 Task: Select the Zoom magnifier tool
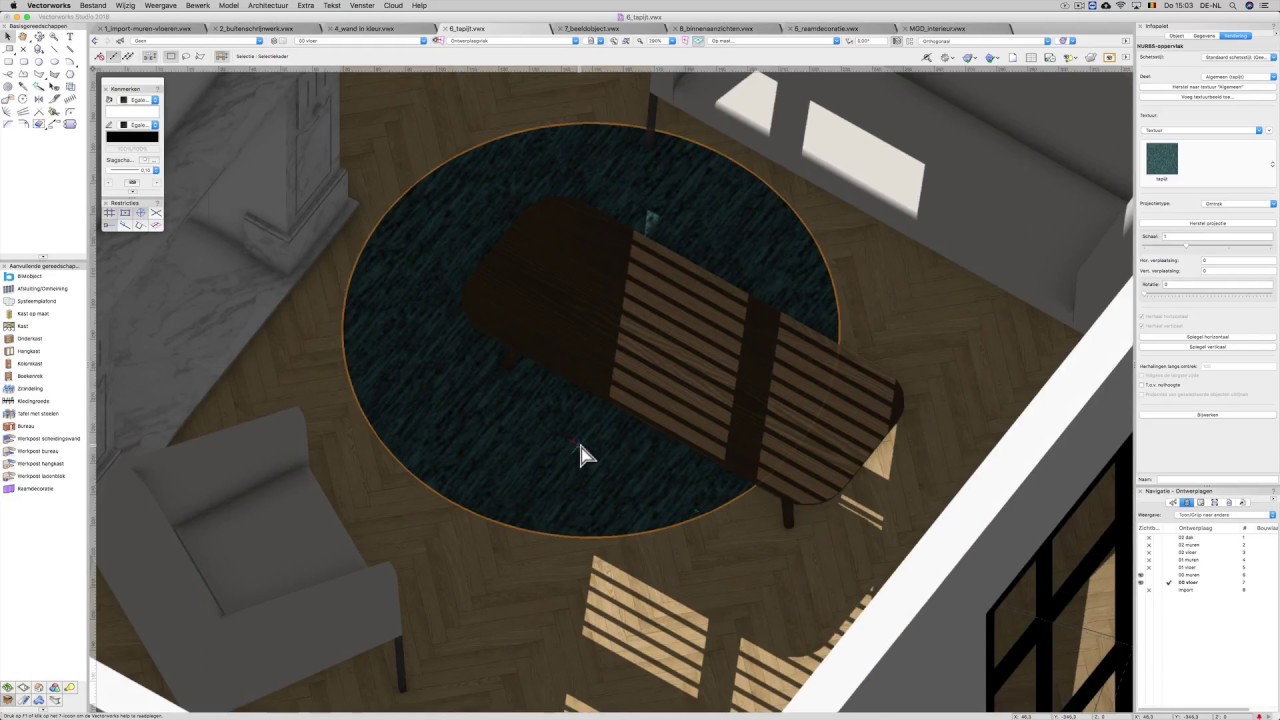pyautogui.click(x=54, y=36)
